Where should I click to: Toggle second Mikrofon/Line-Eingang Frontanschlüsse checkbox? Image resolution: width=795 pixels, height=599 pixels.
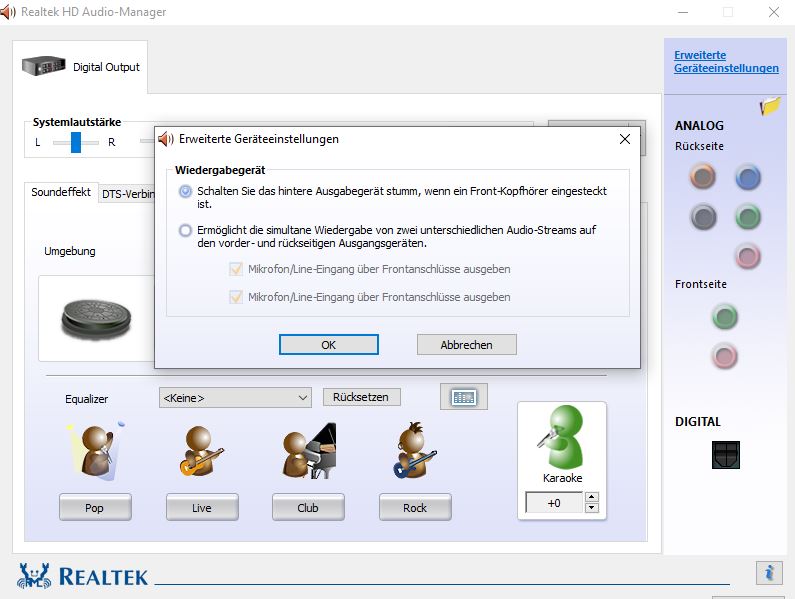pos(236,297)
